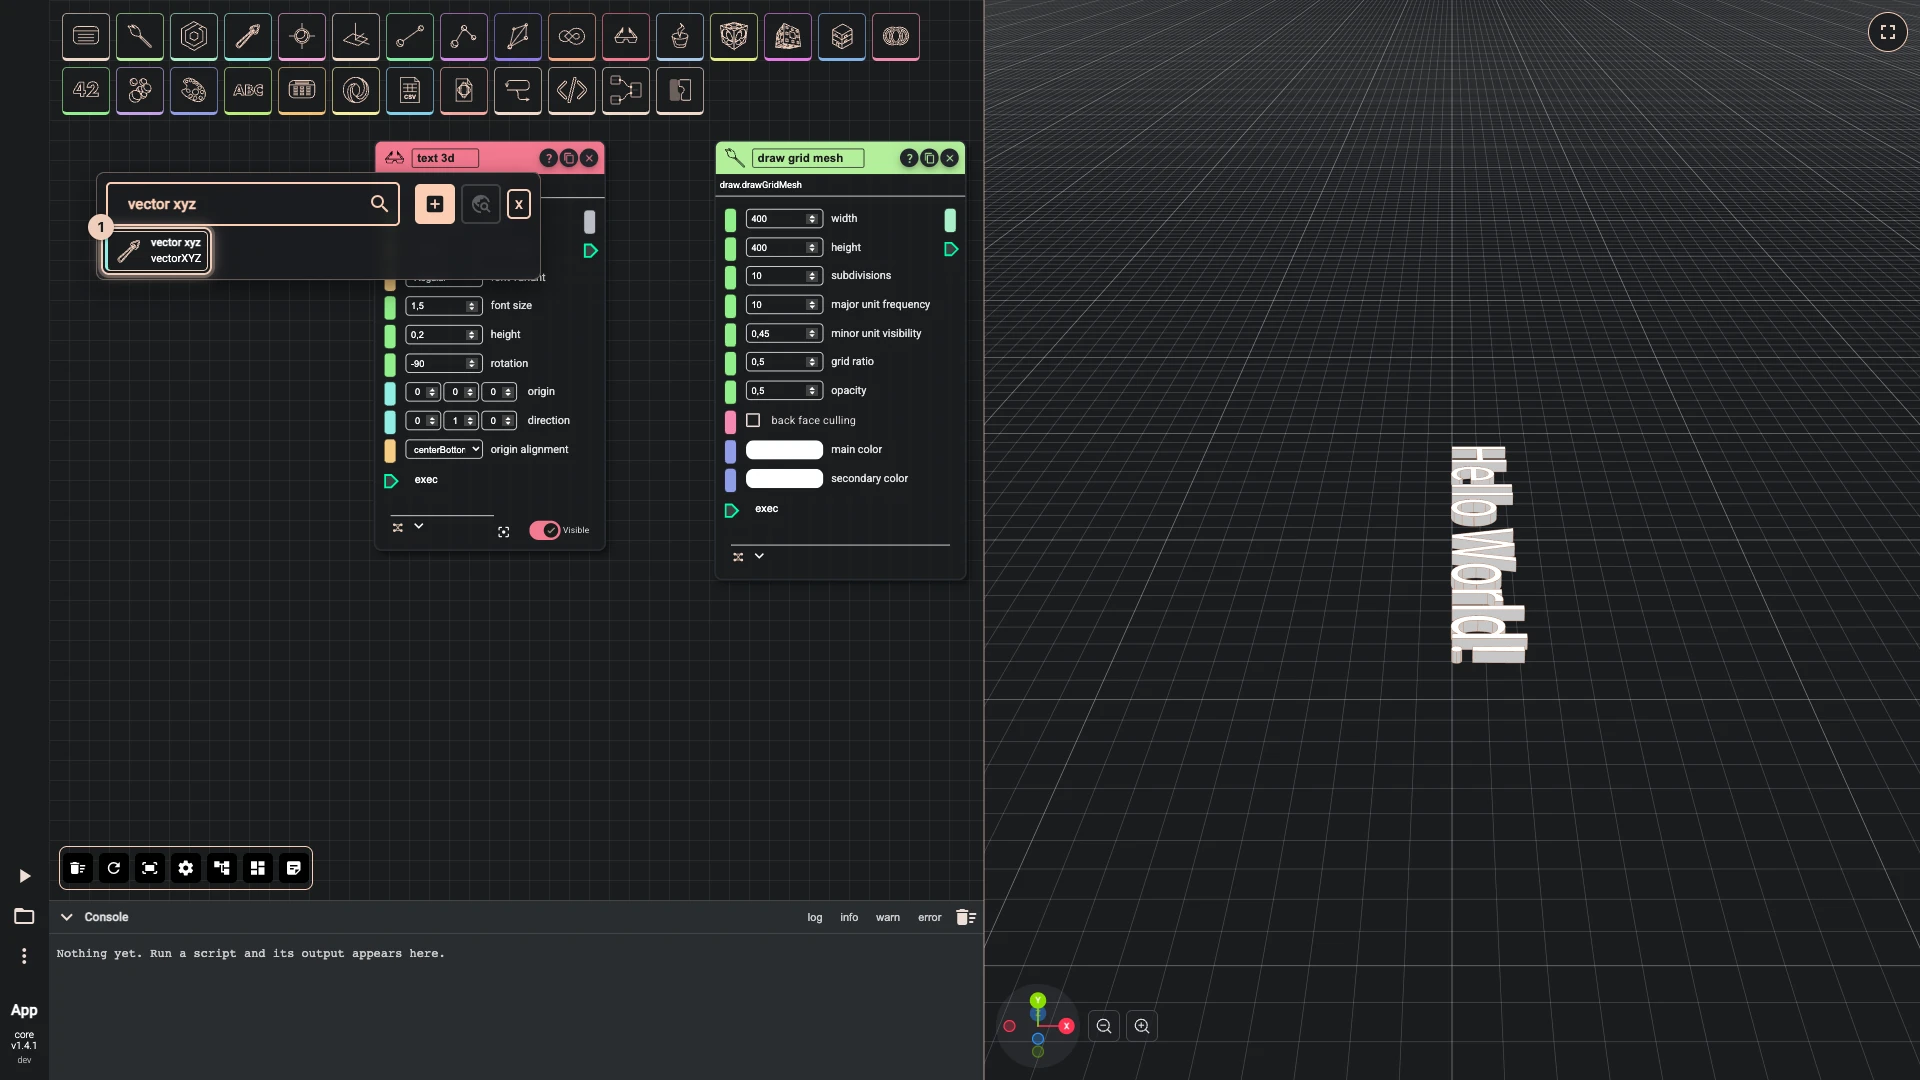The width and height of the screenshot is (1920, 1080).
Task: Filter console by 'log'
Action: tap(815, 918)
